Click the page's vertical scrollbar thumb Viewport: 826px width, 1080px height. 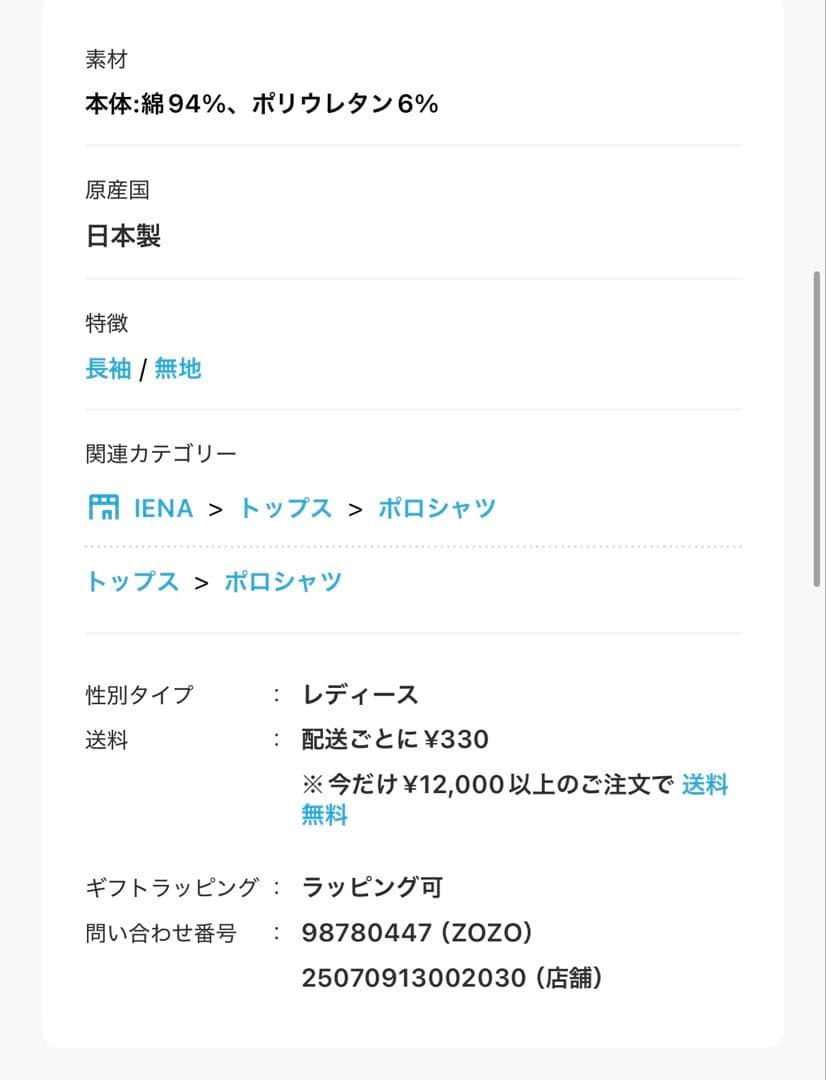tap(818, 430)
